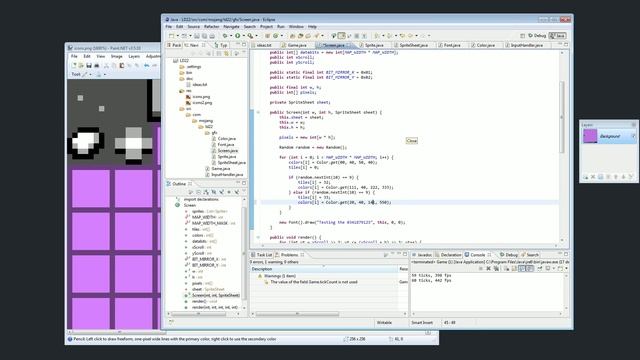Click the New Java Class green icon

pyautogui.click(x=276, y=36)
